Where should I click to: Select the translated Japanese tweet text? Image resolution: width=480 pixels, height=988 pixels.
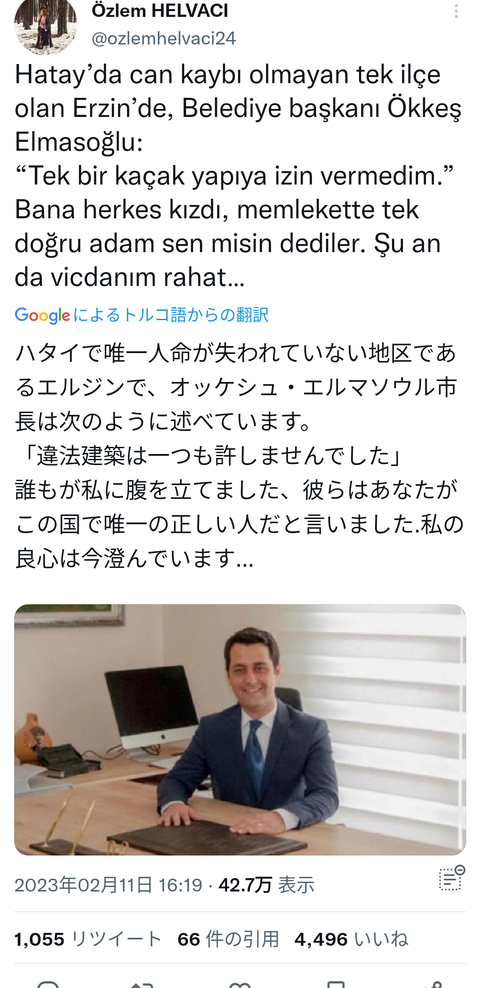point(239,456)
